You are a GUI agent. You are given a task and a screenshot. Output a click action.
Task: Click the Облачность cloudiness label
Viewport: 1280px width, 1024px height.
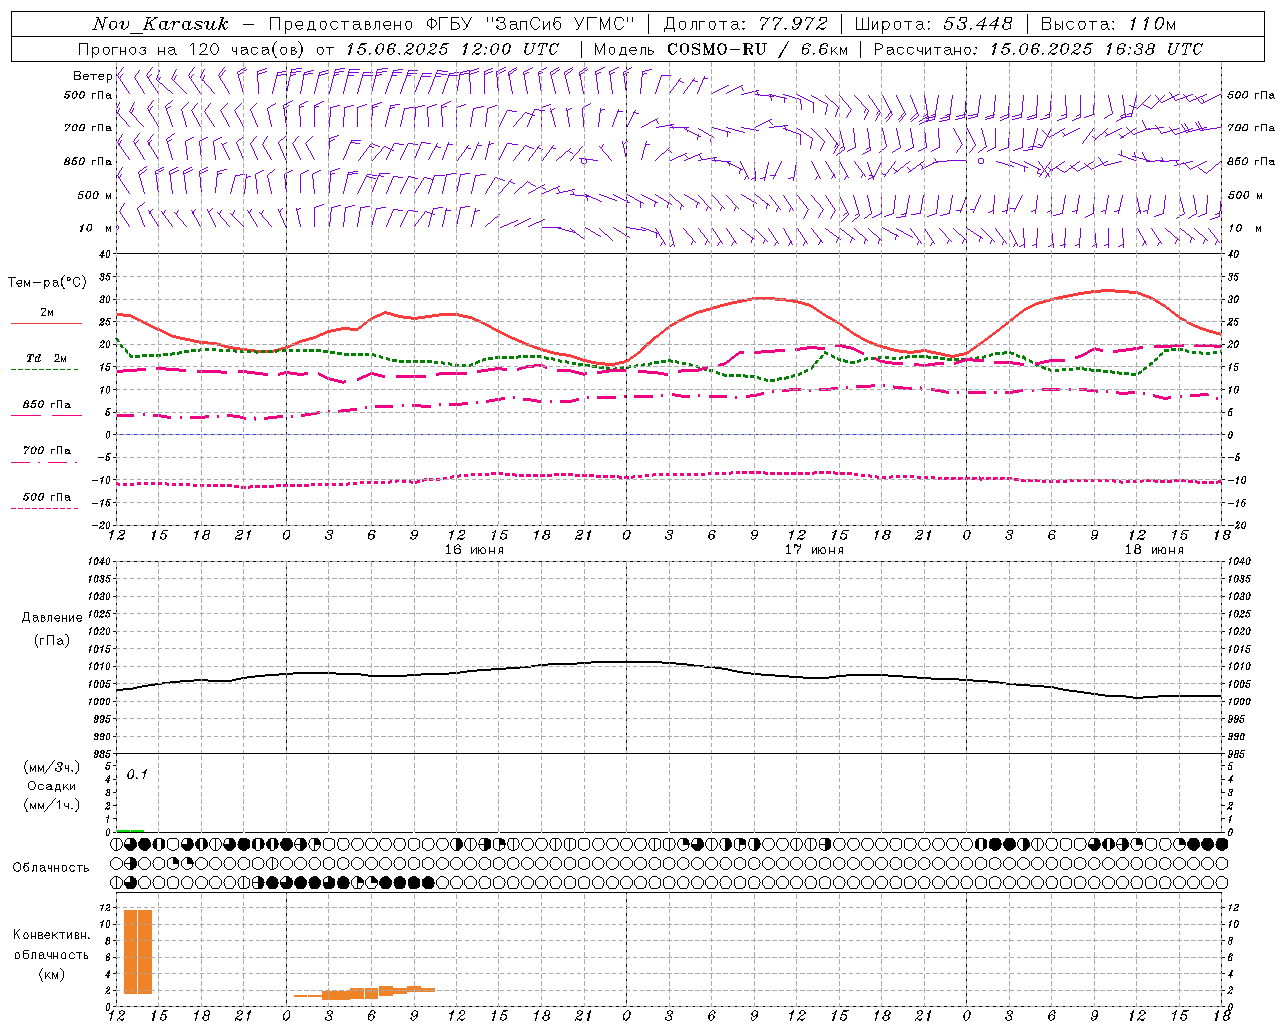51,867
